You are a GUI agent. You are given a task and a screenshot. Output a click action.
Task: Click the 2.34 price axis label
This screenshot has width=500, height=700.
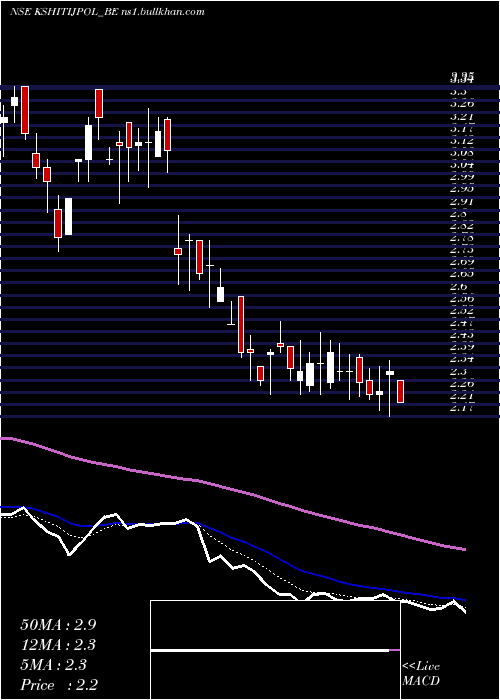pos(462,359)
